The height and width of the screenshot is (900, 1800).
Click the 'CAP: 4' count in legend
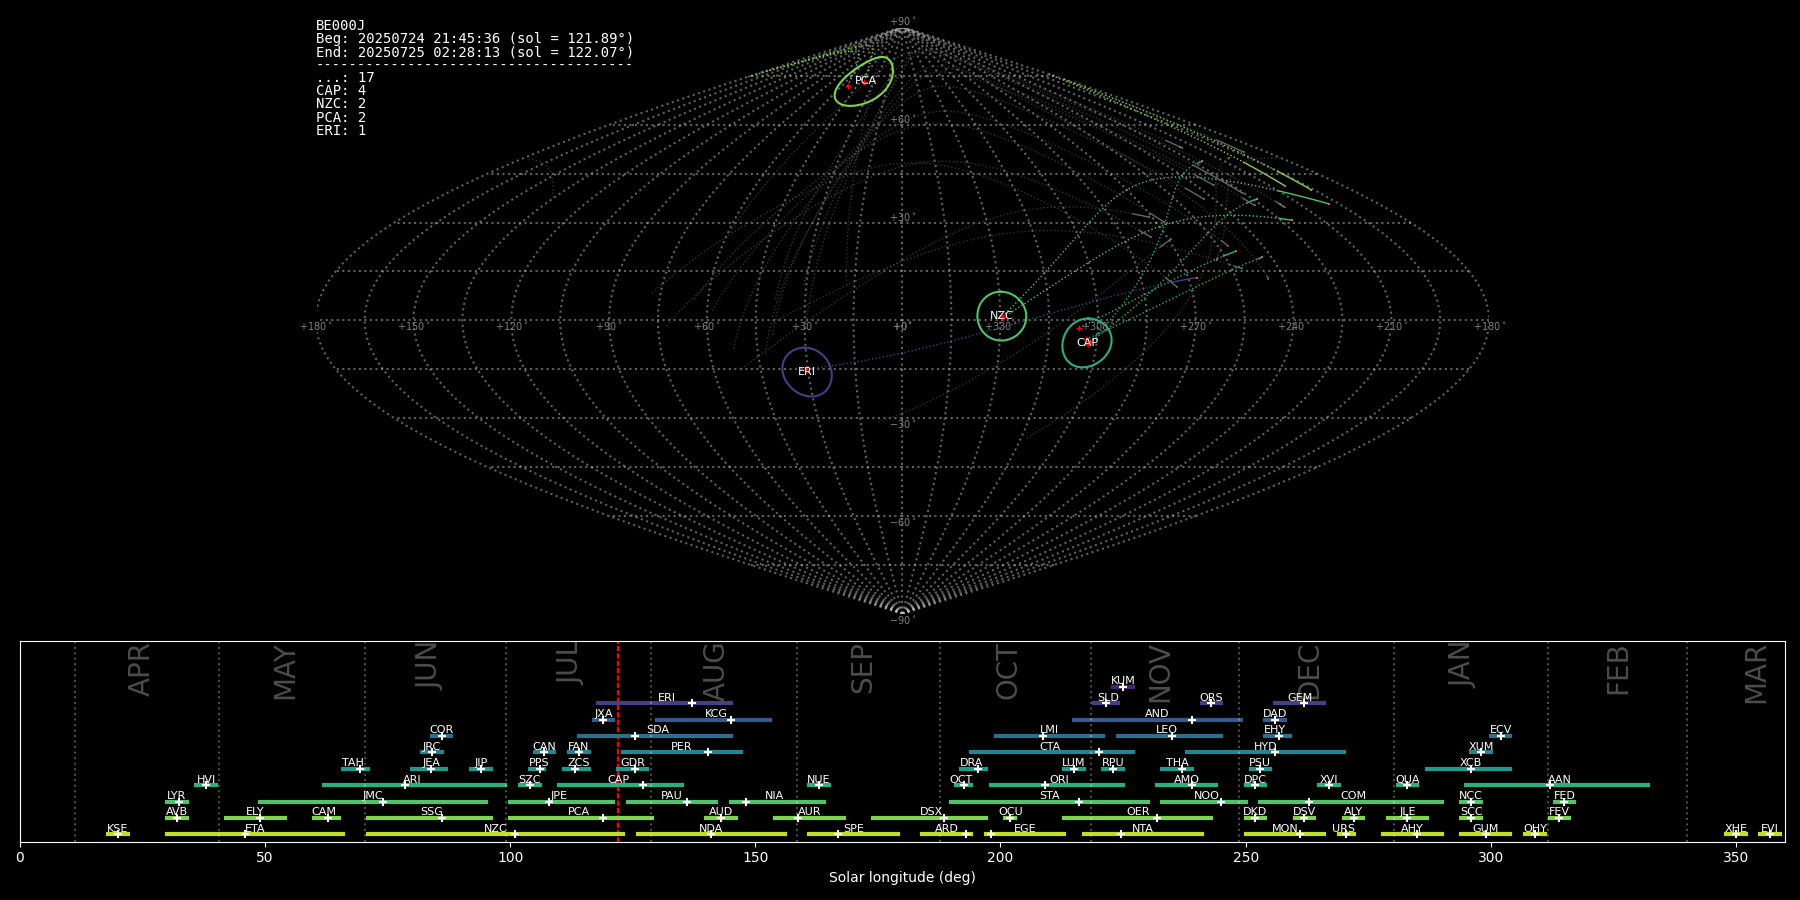[341, 91]
